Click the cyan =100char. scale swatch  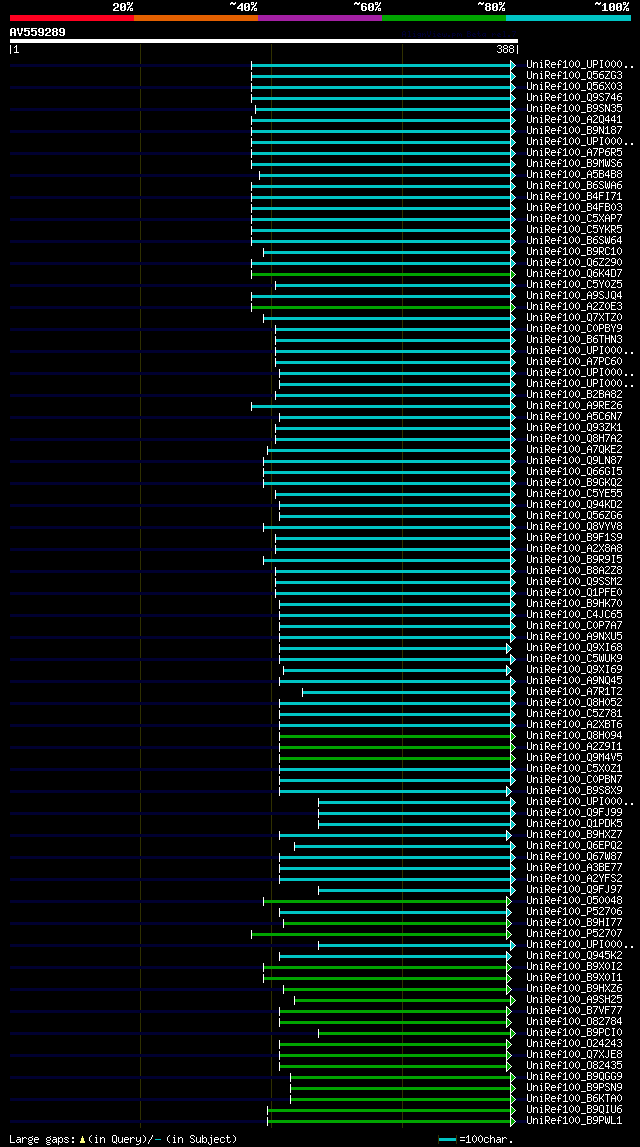tap(448, 1140)
